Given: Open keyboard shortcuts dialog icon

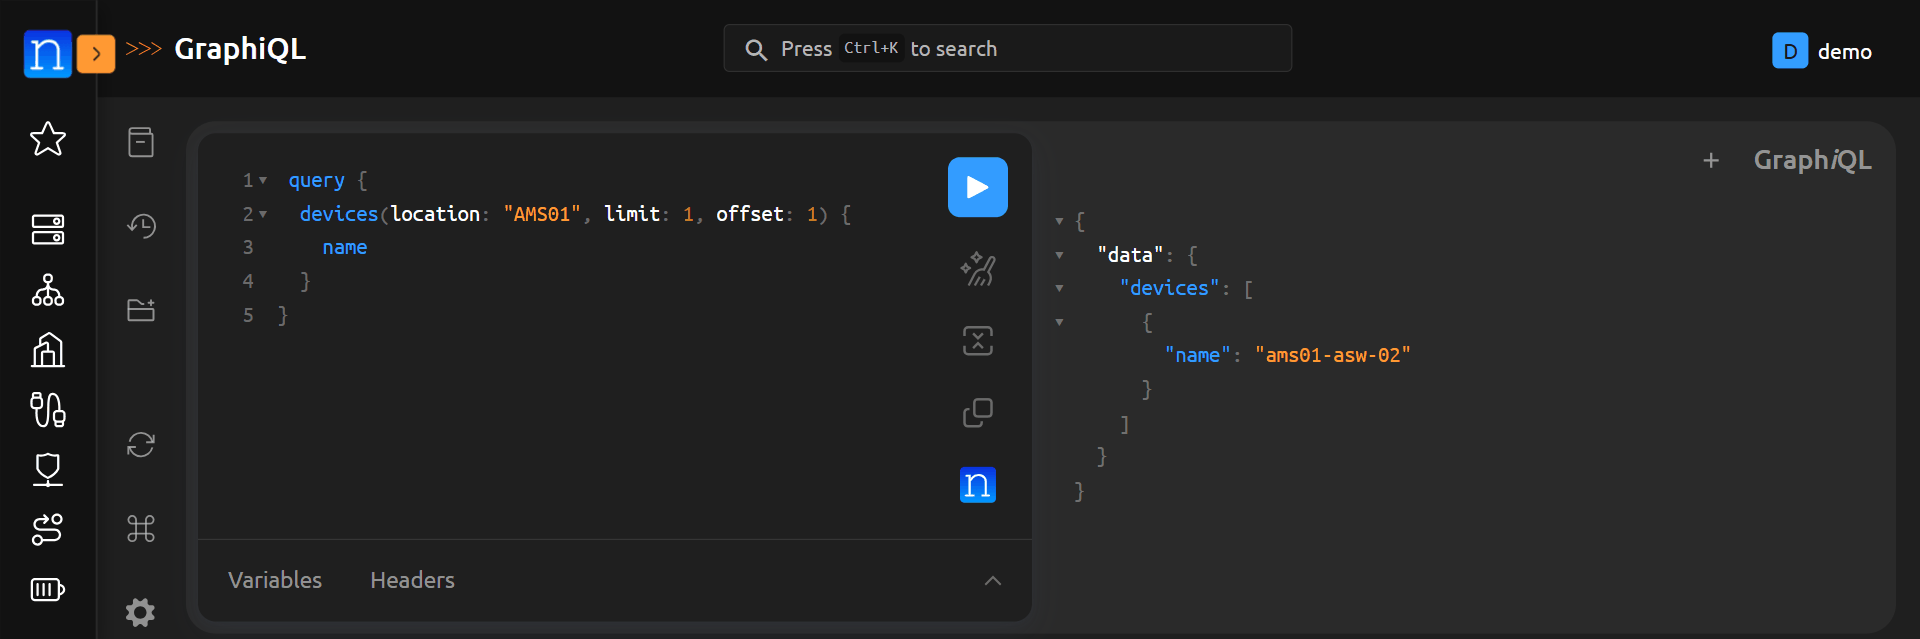Looking at the screenshot, I should coord(141,528).
